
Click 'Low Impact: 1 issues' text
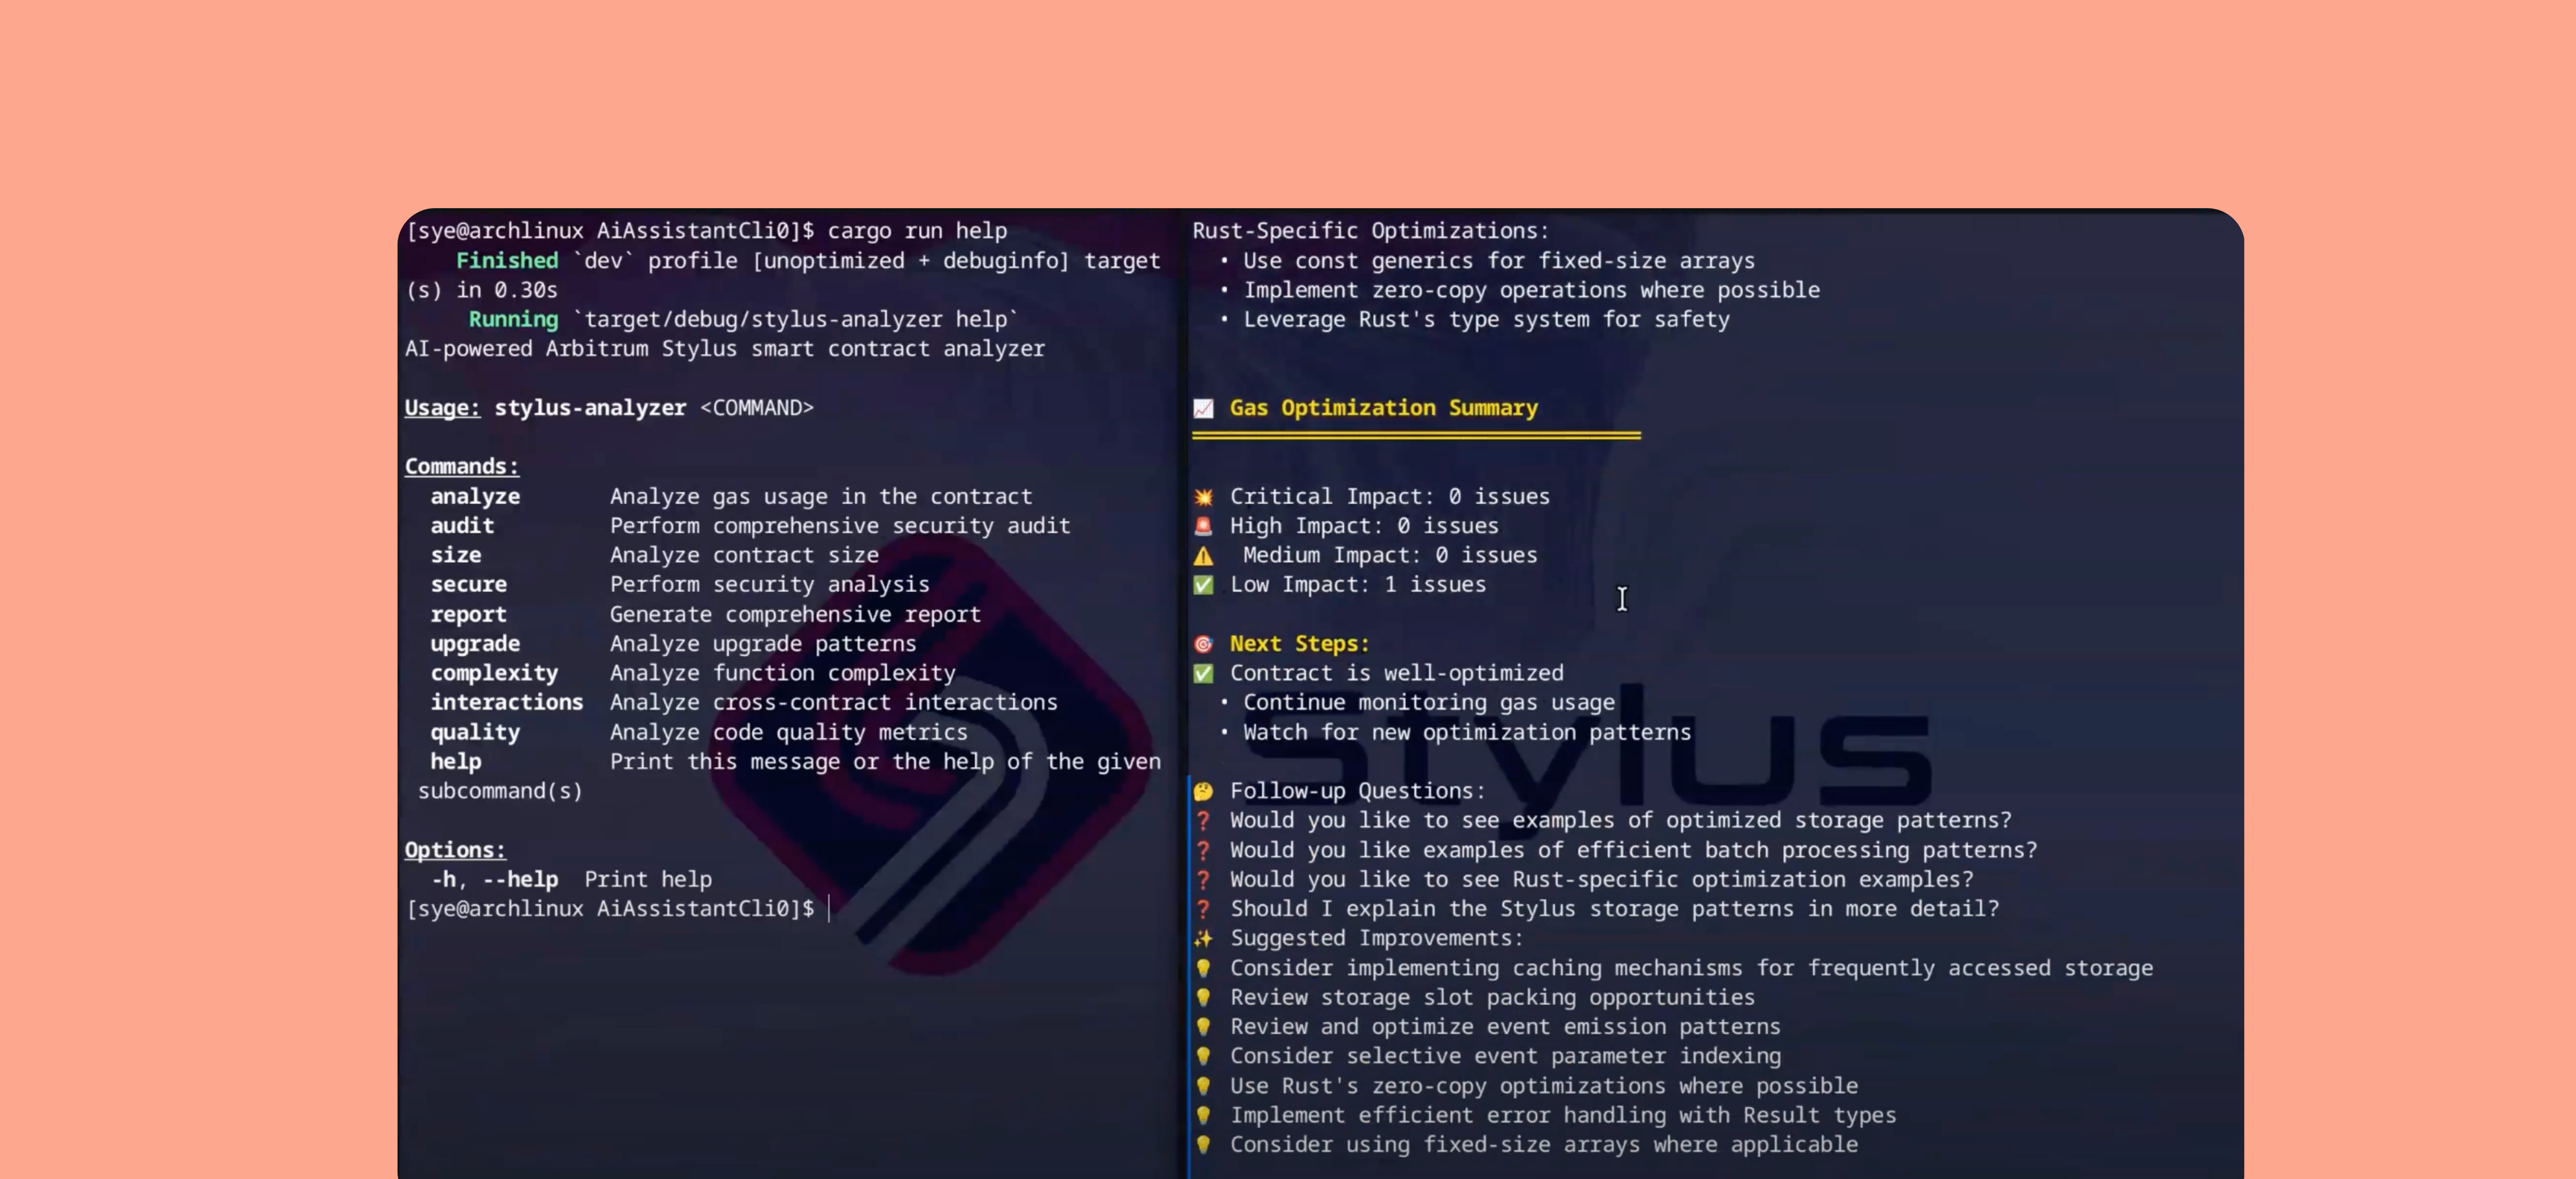(x=1358, y=585)
